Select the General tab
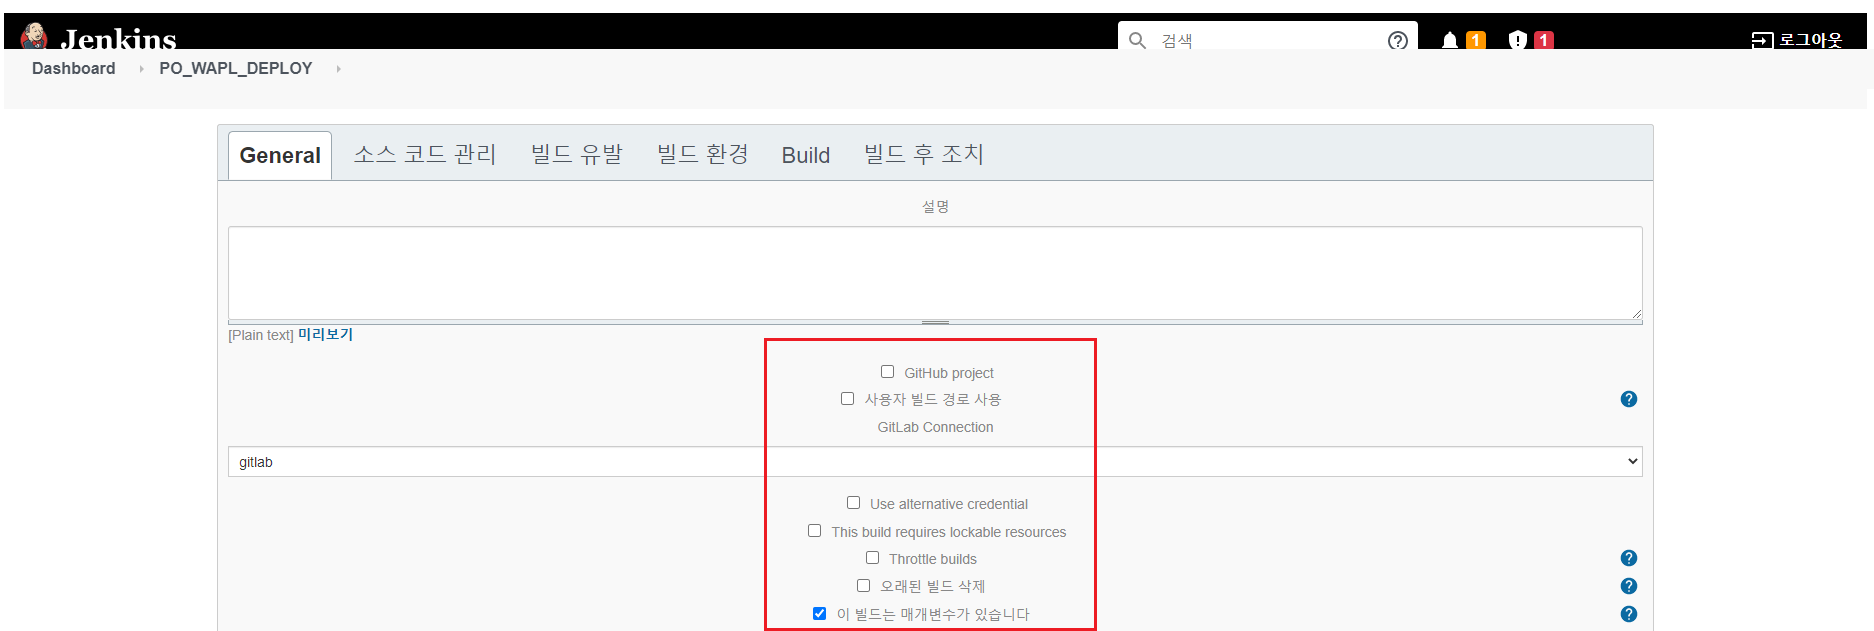 (x=280, y=156)
